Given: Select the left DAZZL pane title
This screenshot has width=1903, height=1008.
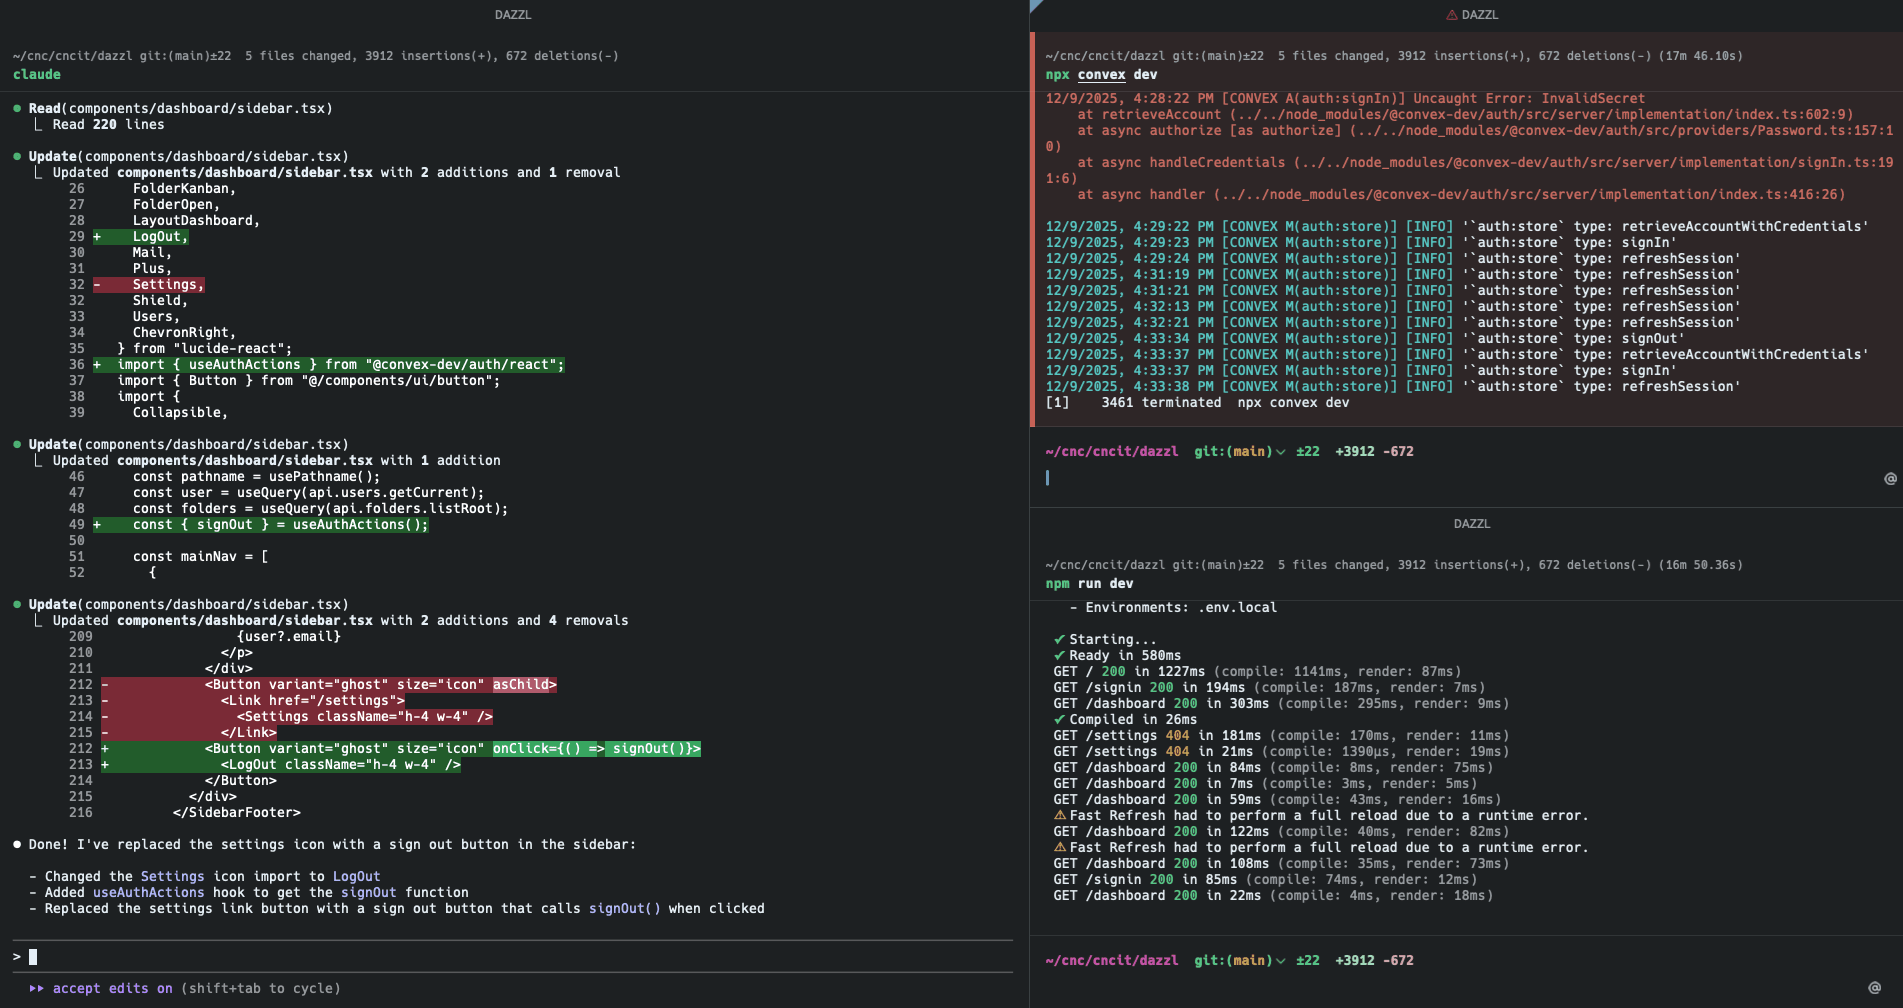Looking at the screenshot, I should (513, 15).
